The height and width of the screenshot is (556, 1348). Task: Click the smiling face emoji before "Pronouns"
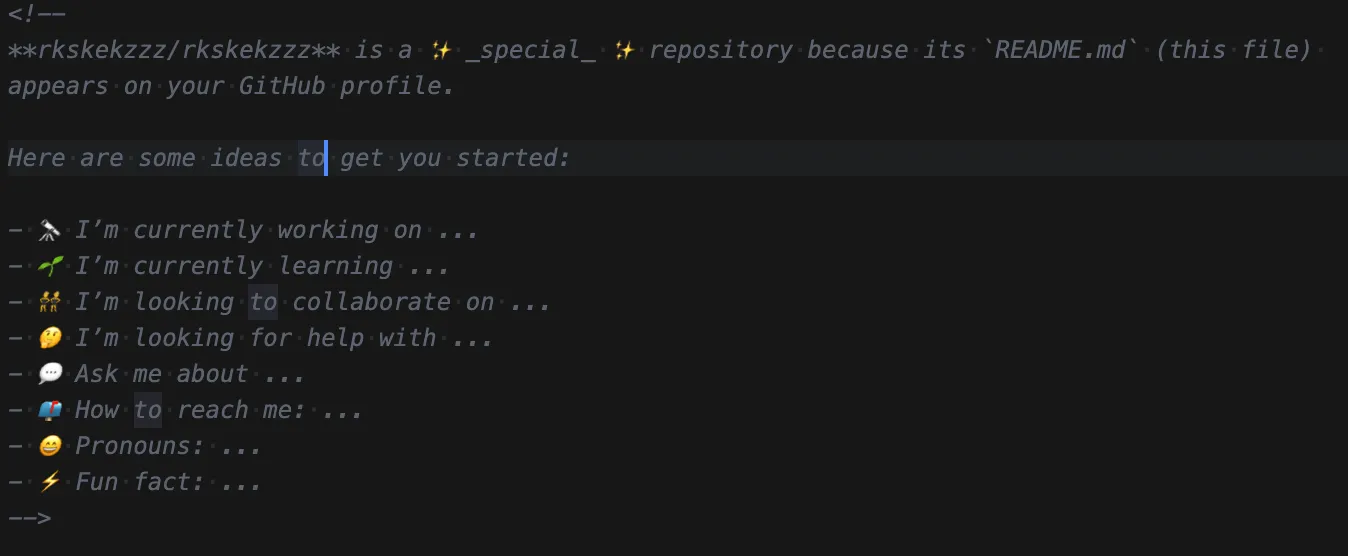pos(49,446)
